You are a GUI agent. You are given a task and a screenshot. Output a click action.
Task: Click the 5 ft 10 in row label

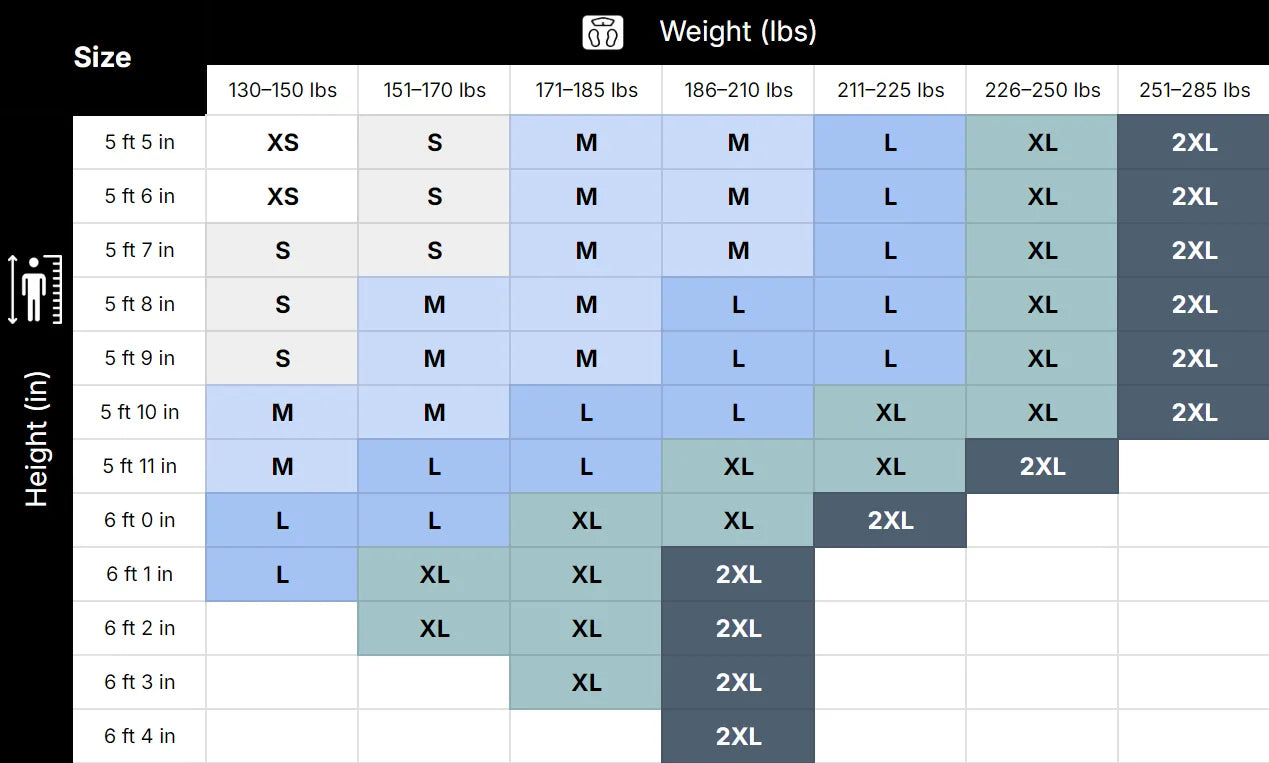(140, 412)
